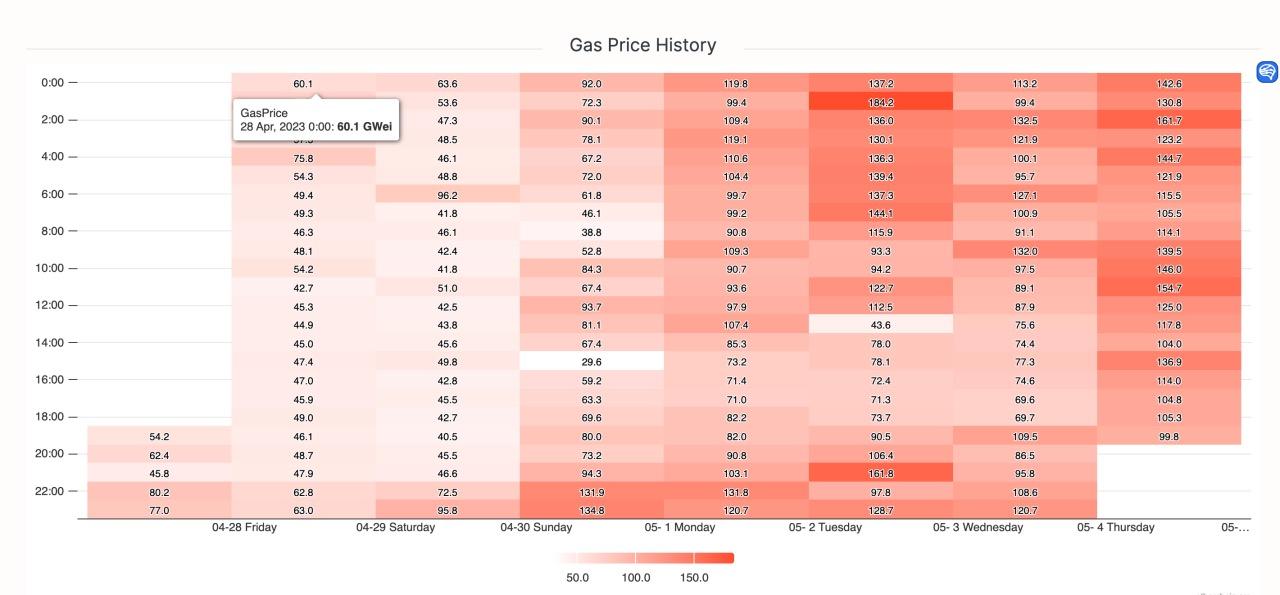Click the blue brain extension icon

(1267, 72)
